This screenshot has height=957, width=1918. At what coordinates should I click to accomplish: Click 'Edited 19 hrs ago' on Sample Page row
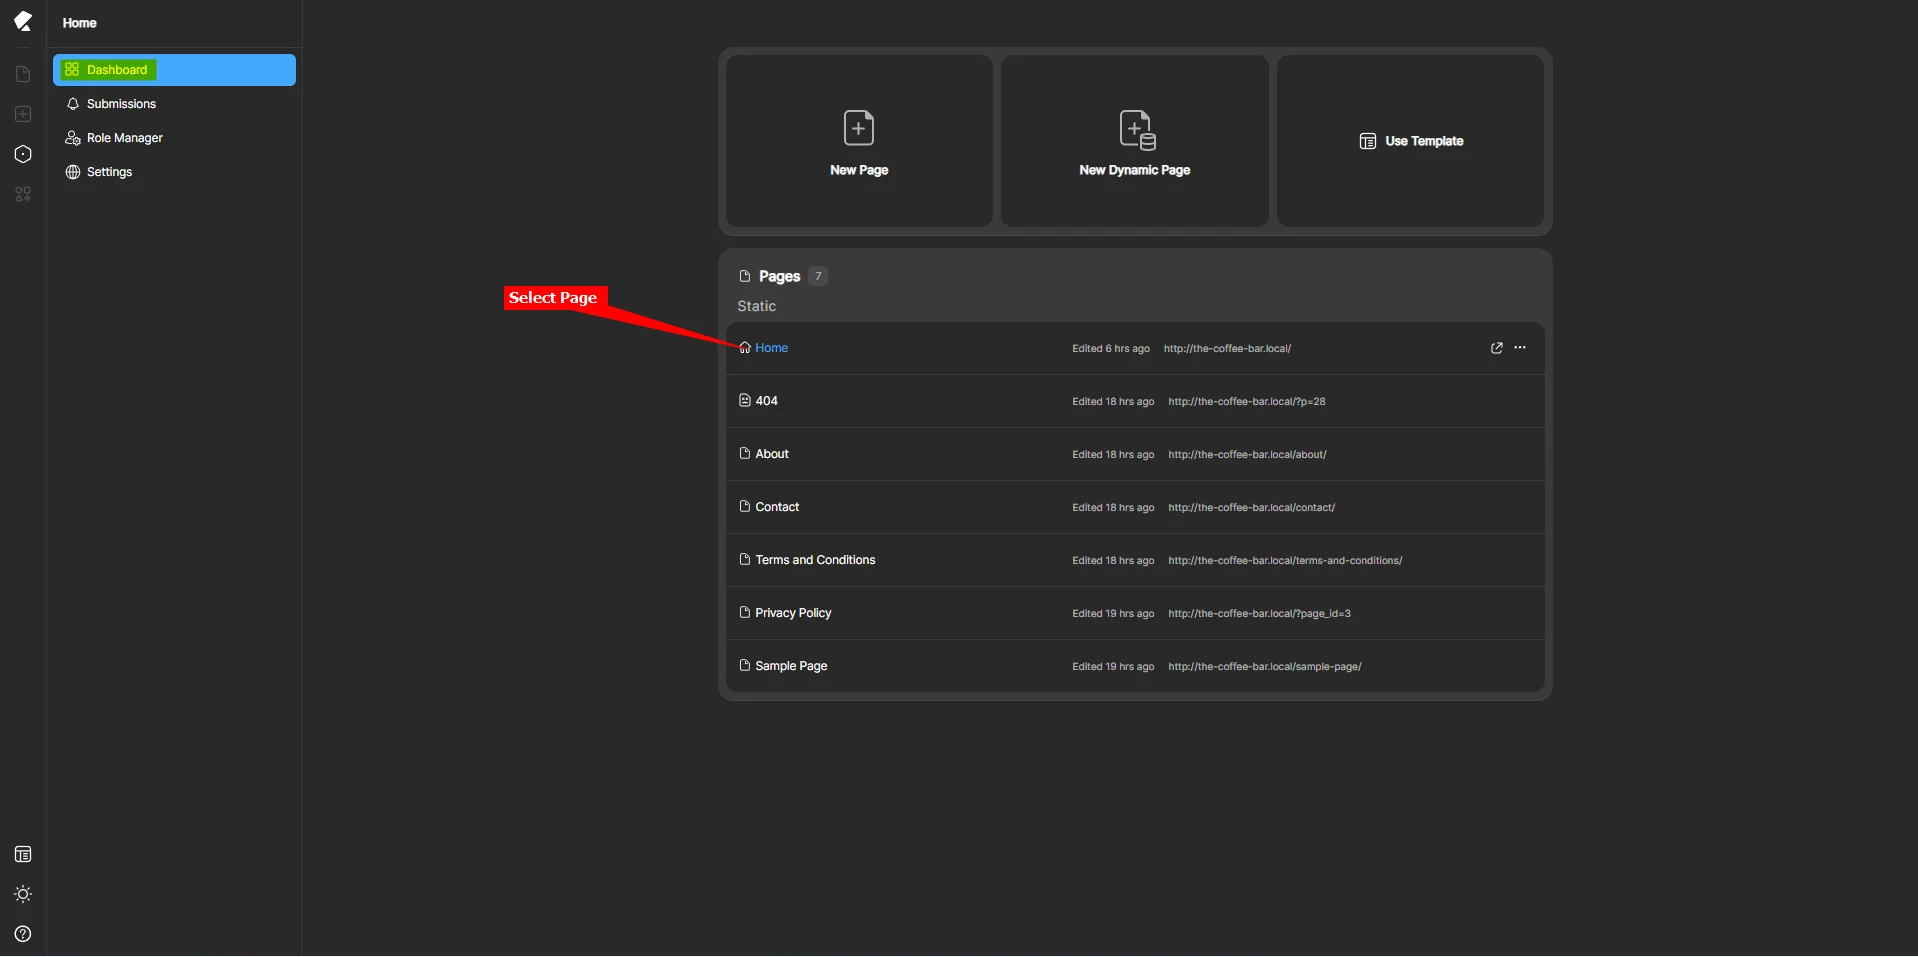[1113, 667]
